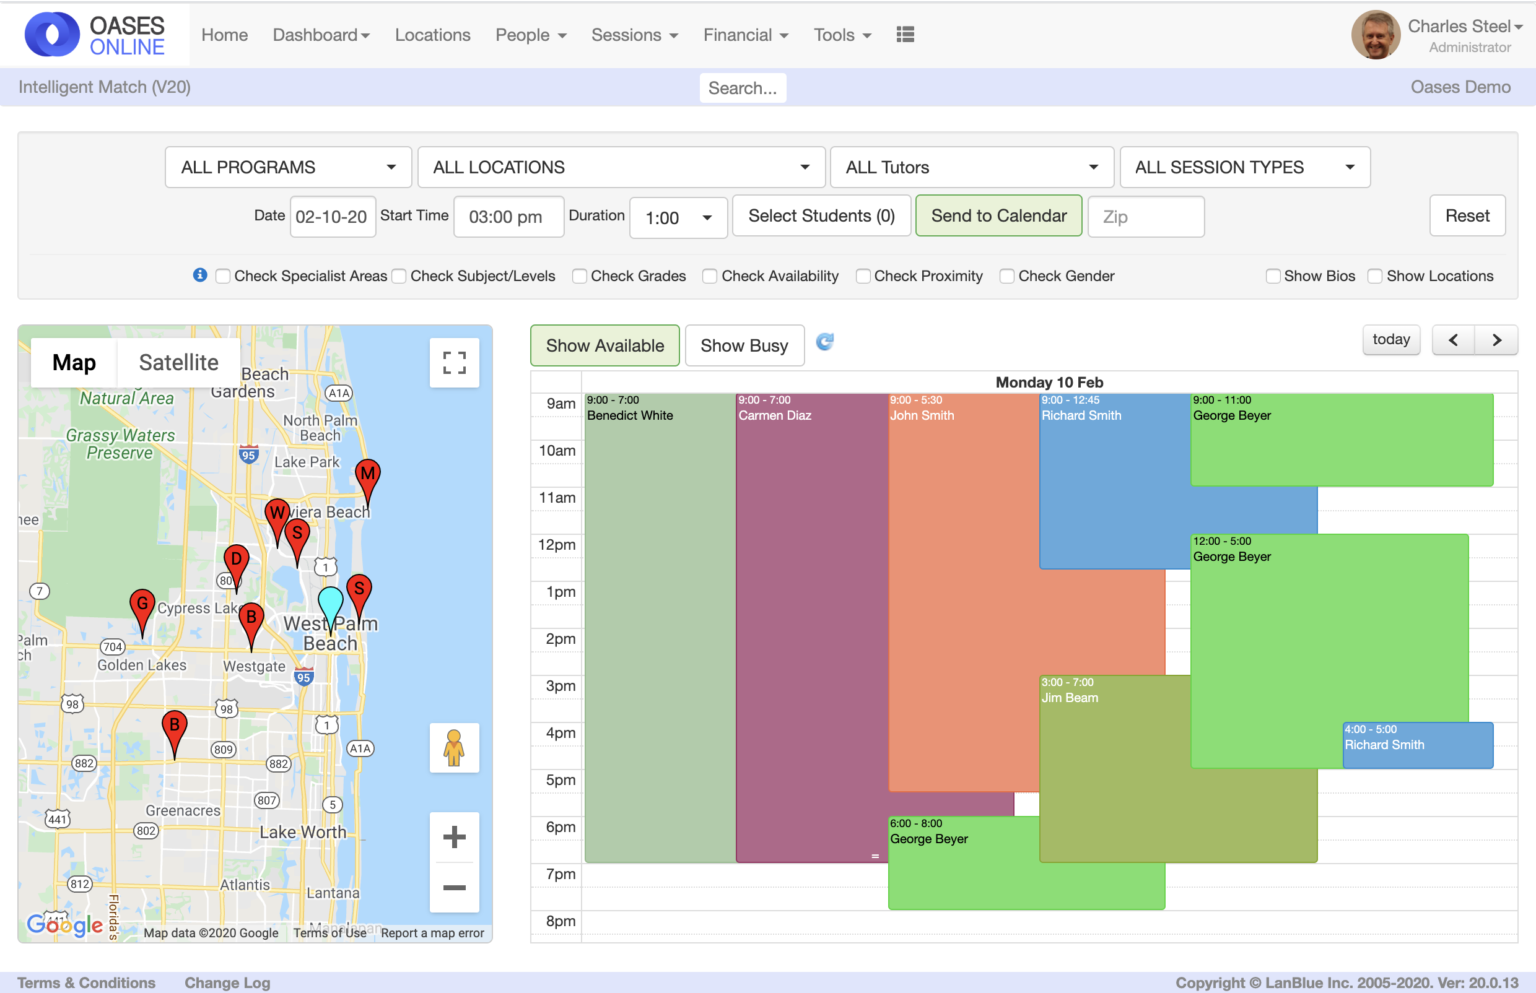Toggle Show Locations on
1536x993 pixels.
coord(1375,275)
